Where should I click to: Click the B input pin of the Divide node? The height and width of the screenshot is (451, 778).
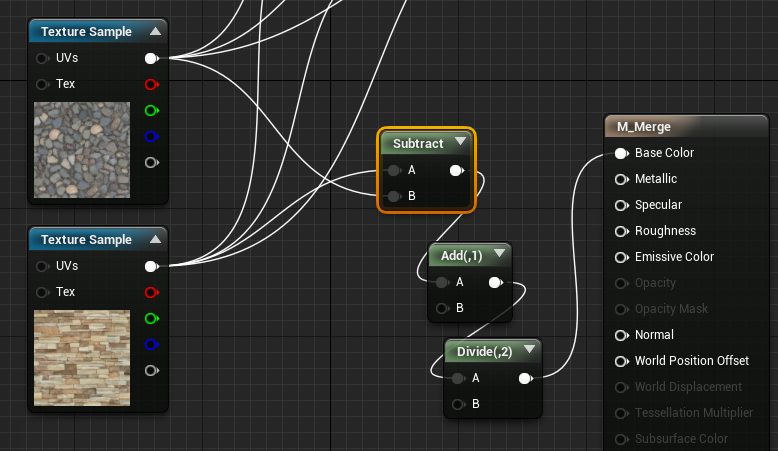(458, 404)
